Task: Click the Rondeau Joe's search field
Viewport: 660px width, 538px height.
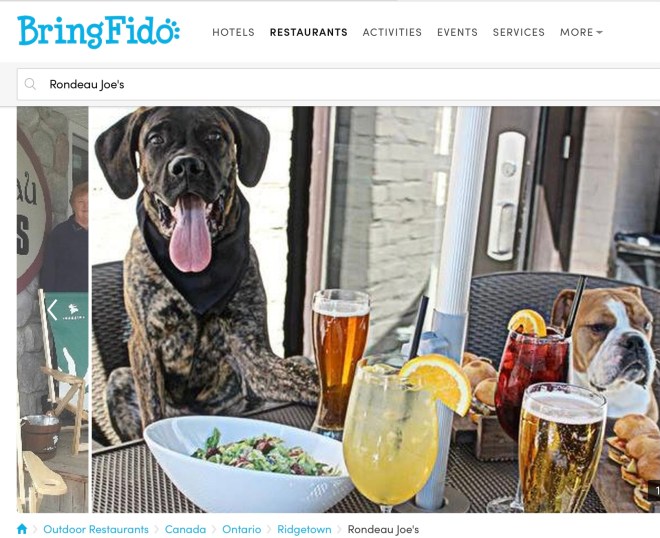Action: 338,84
